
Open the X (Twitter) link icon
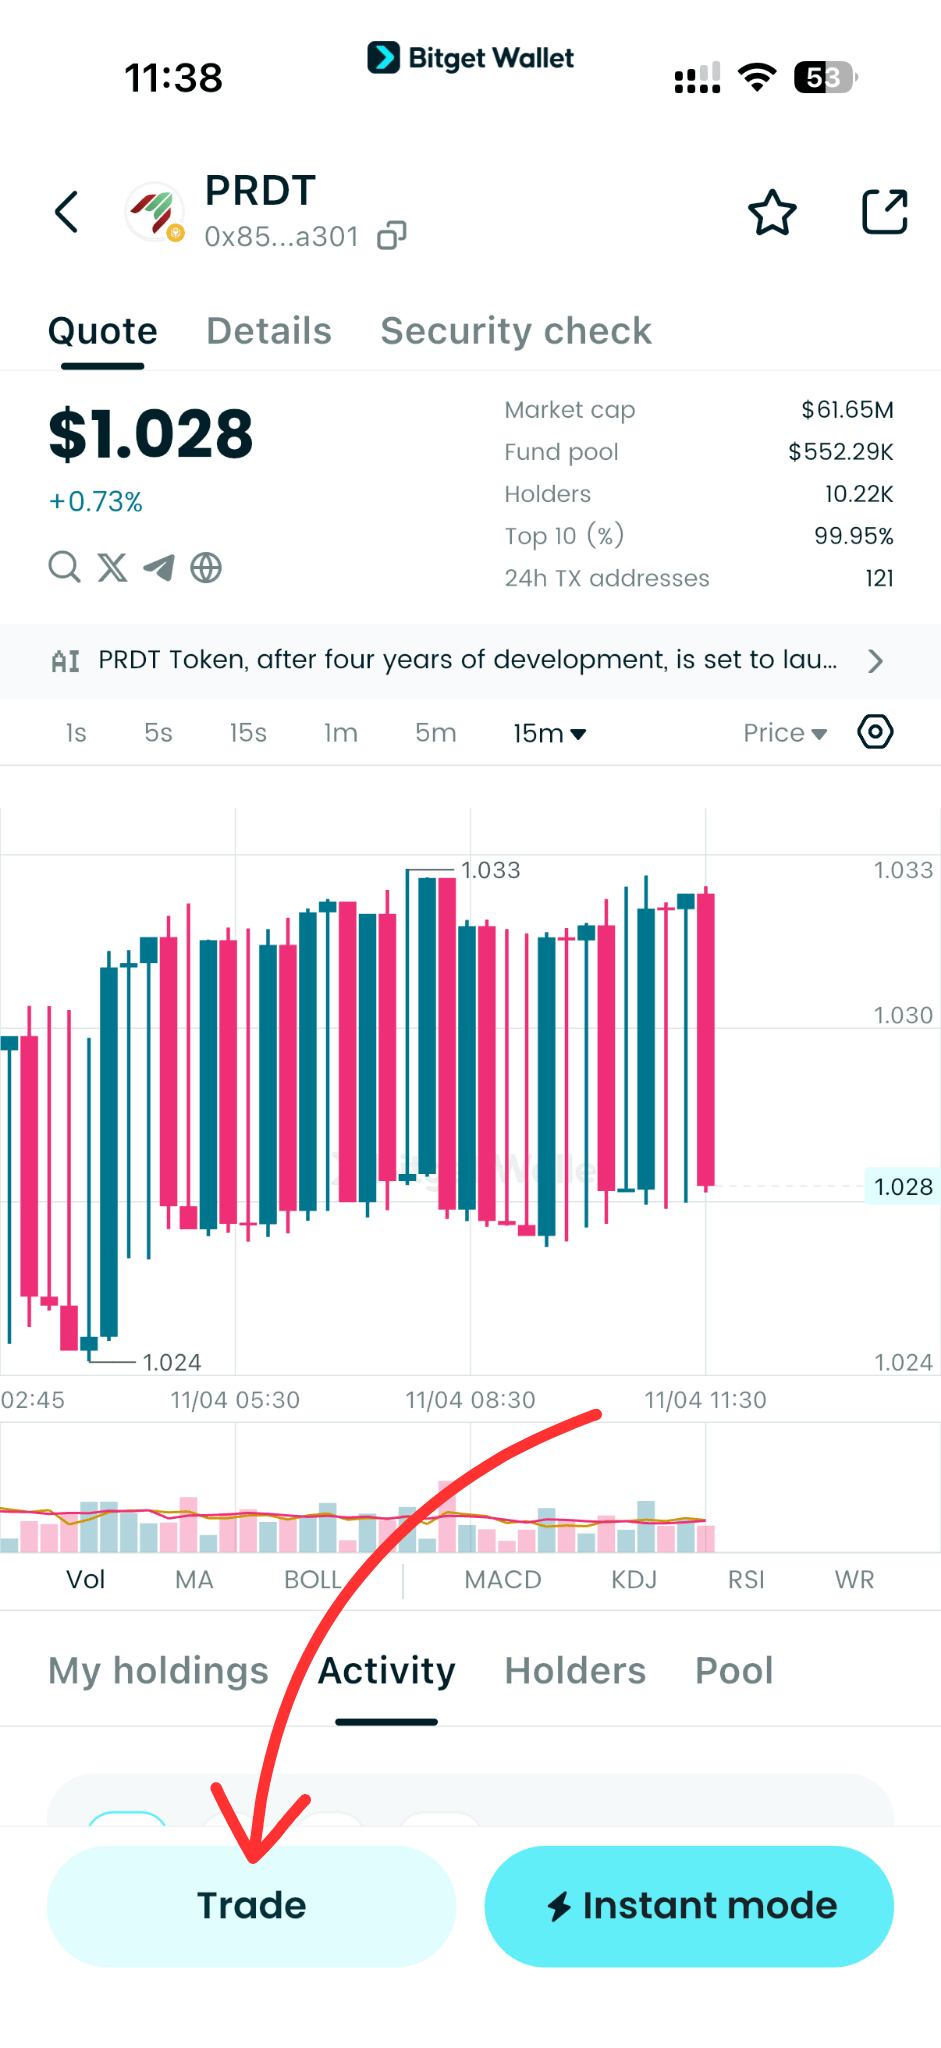(x=112, y=567)
